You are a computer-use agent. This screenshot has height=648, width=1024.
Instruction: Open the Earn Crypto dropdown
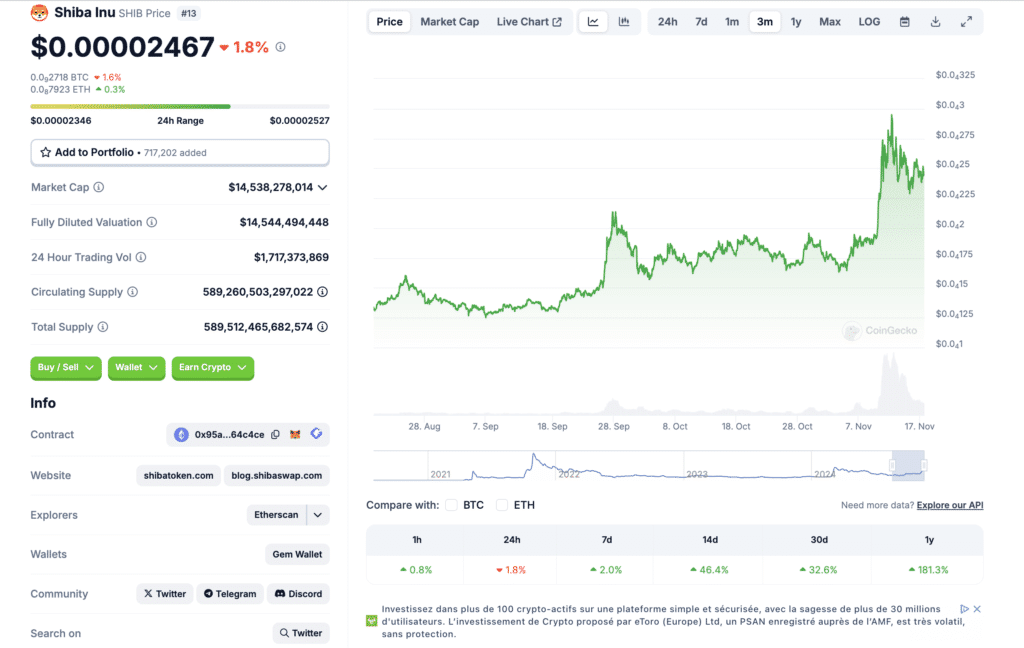click(x=213, y=368)
